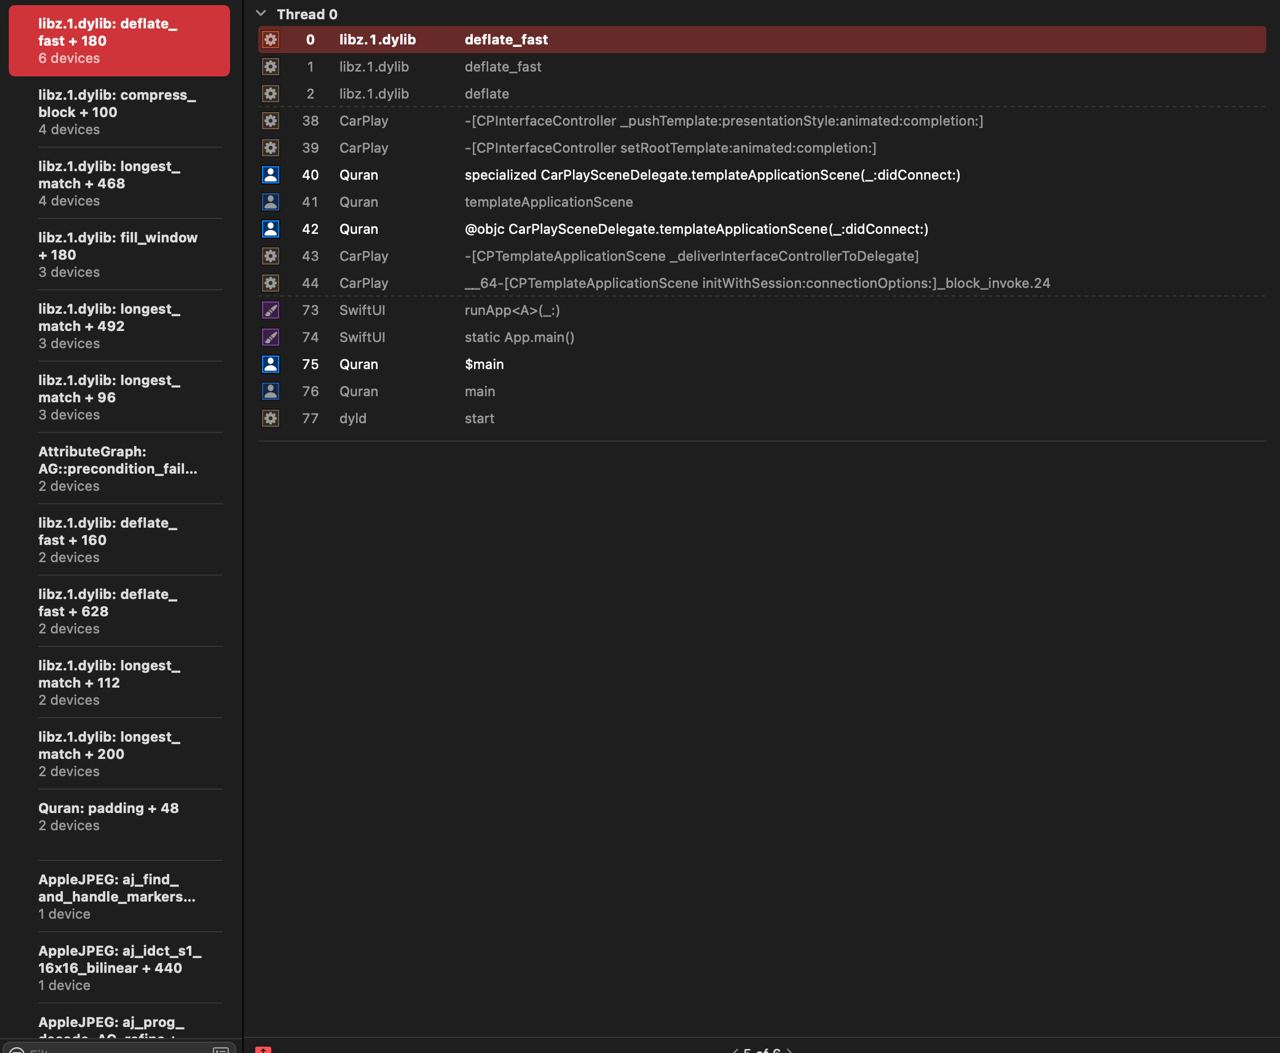This screenshot has width=1280, height=1053.
Task: Select crash 'compress_block + 100' in sidebar
Action: [118, 112]
